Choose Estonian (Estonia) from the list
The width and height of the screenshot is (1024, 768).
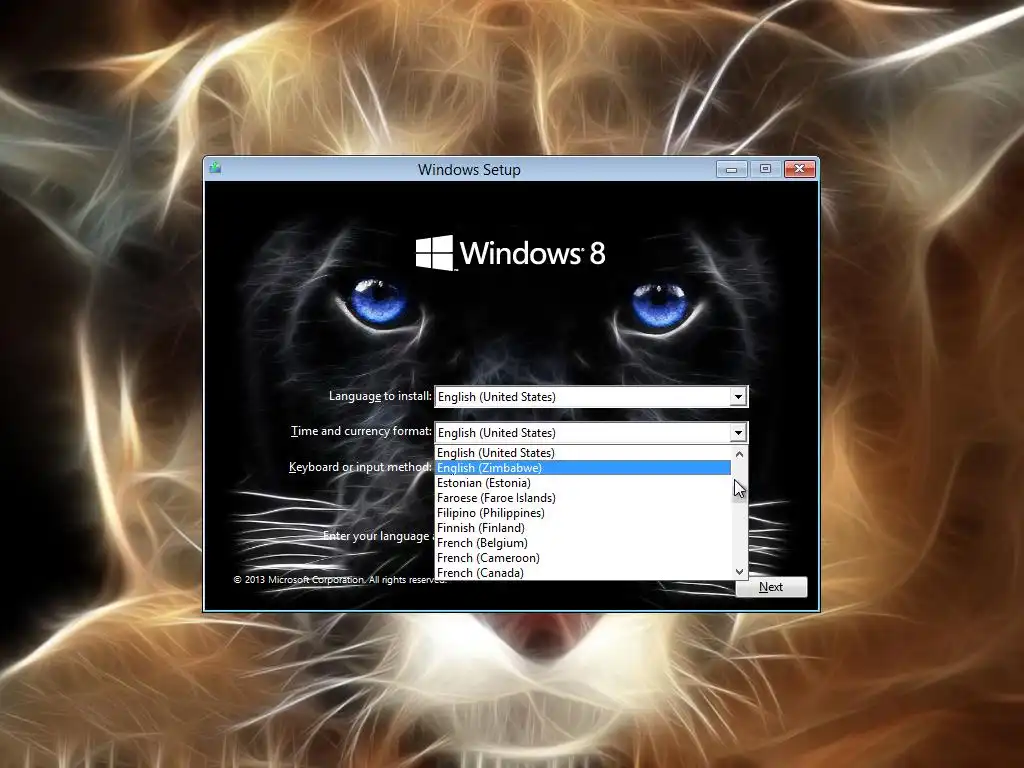583,483
